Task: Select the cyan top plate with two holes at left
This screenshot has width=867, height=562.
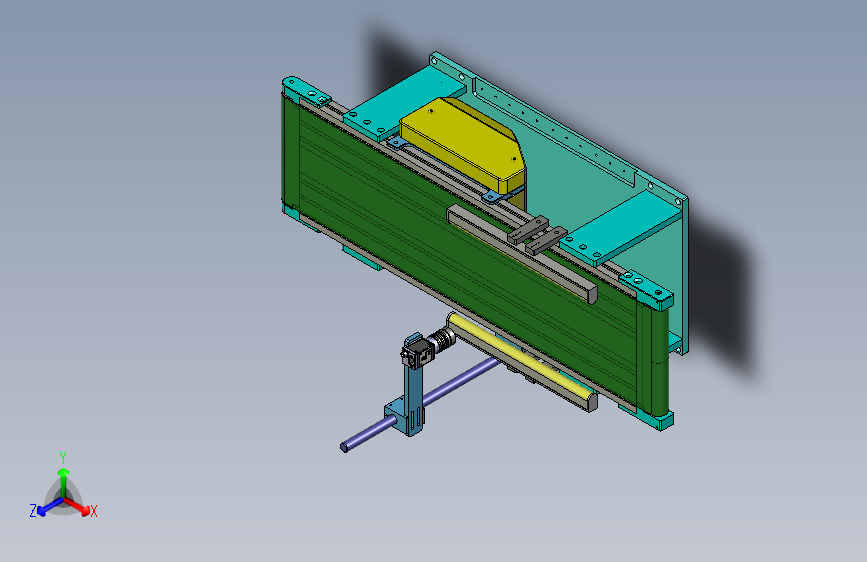Action: pyautogui.click(x=306, y=91)
